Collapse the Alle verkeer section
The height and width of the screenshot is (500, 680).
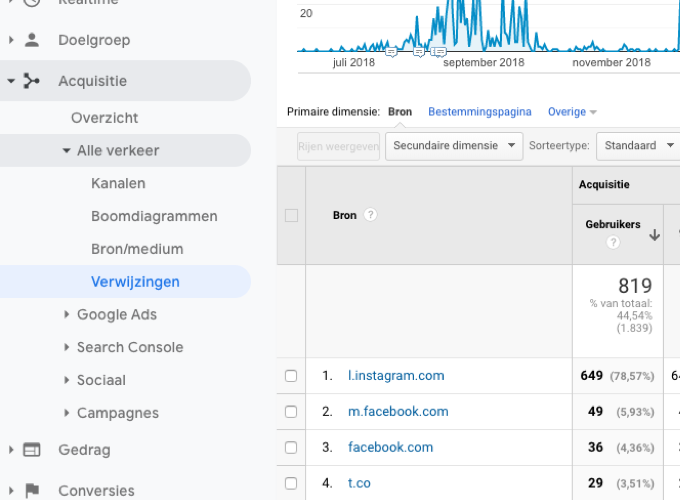[x=67, y=151]
